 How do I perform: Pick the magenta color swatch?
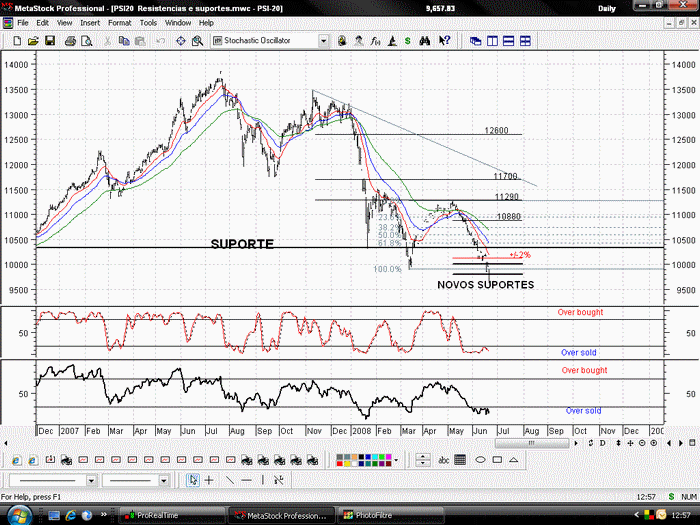tap(388, 457)
